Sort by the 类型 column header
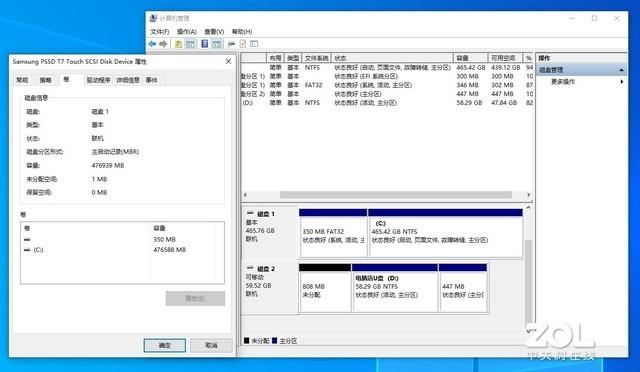The width and height of the screenshot is (640, 372). click(x=293, y=58)
